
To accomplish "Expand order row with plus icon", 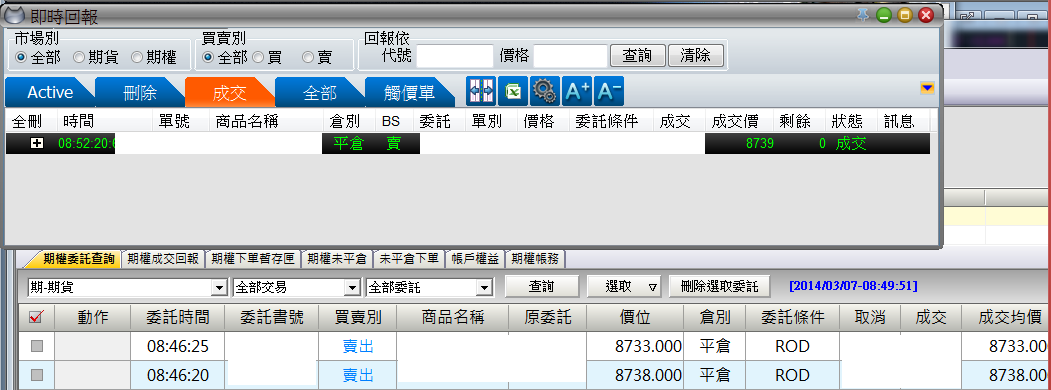I will click(37, 143).
